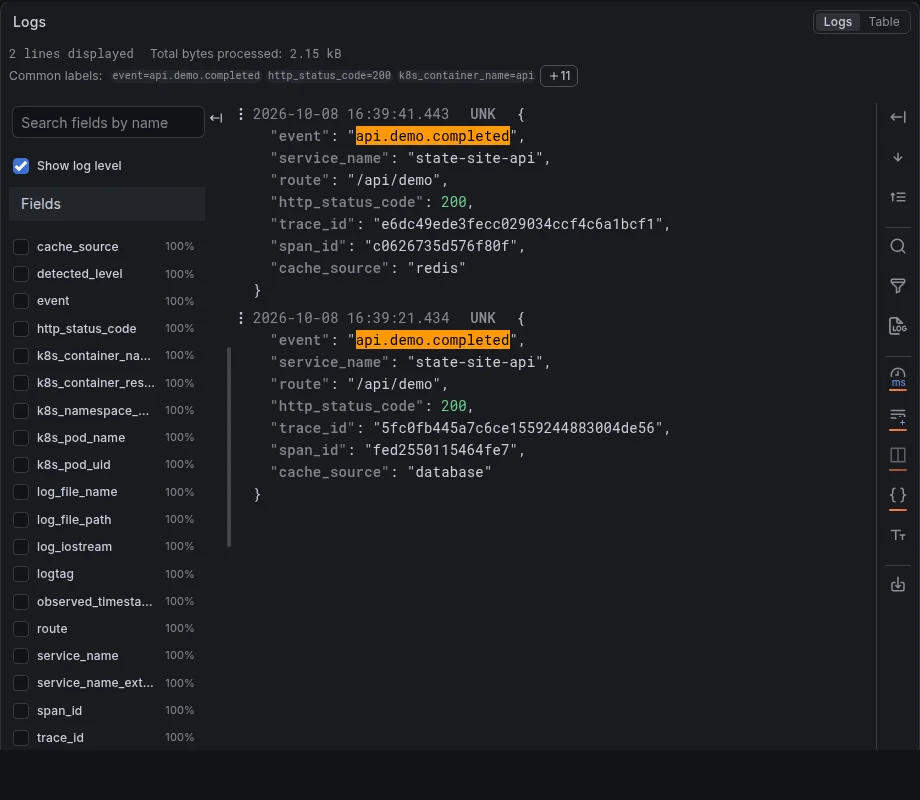Click the second log's highlighted api.demo.completed
The height and width of the screenshot is (800, 920).
(432, 340)
